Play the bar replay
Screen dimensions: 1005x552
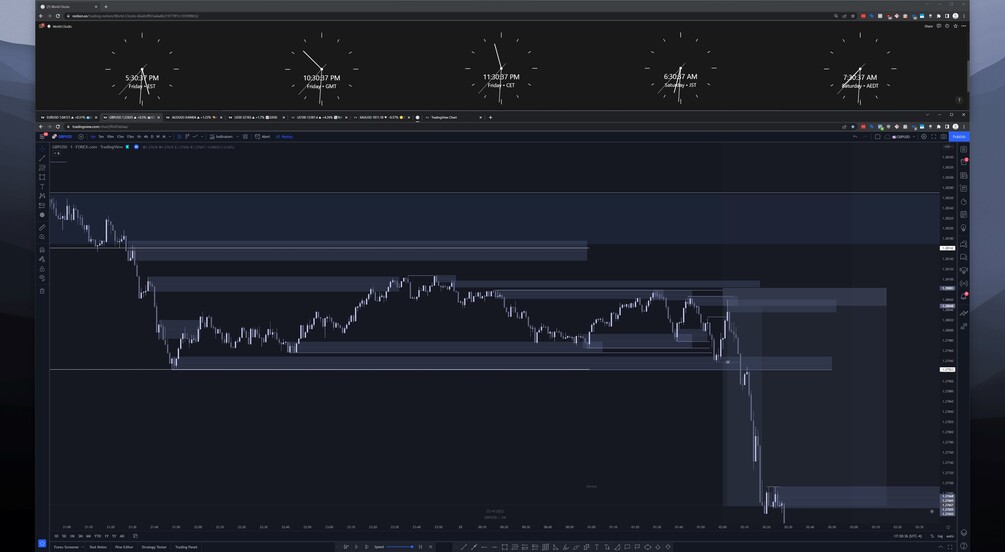(356, 547)
